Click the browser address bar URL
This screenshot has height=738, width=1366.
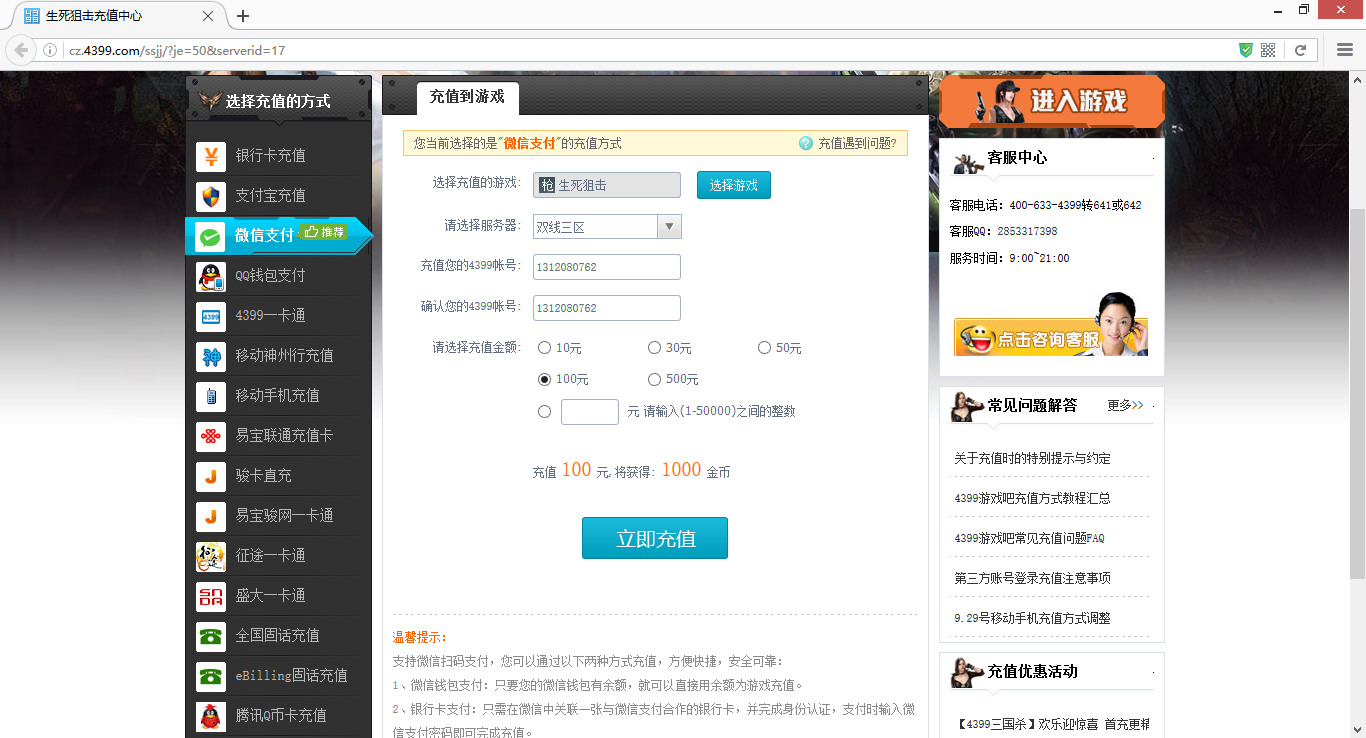(x=177, y=50)
